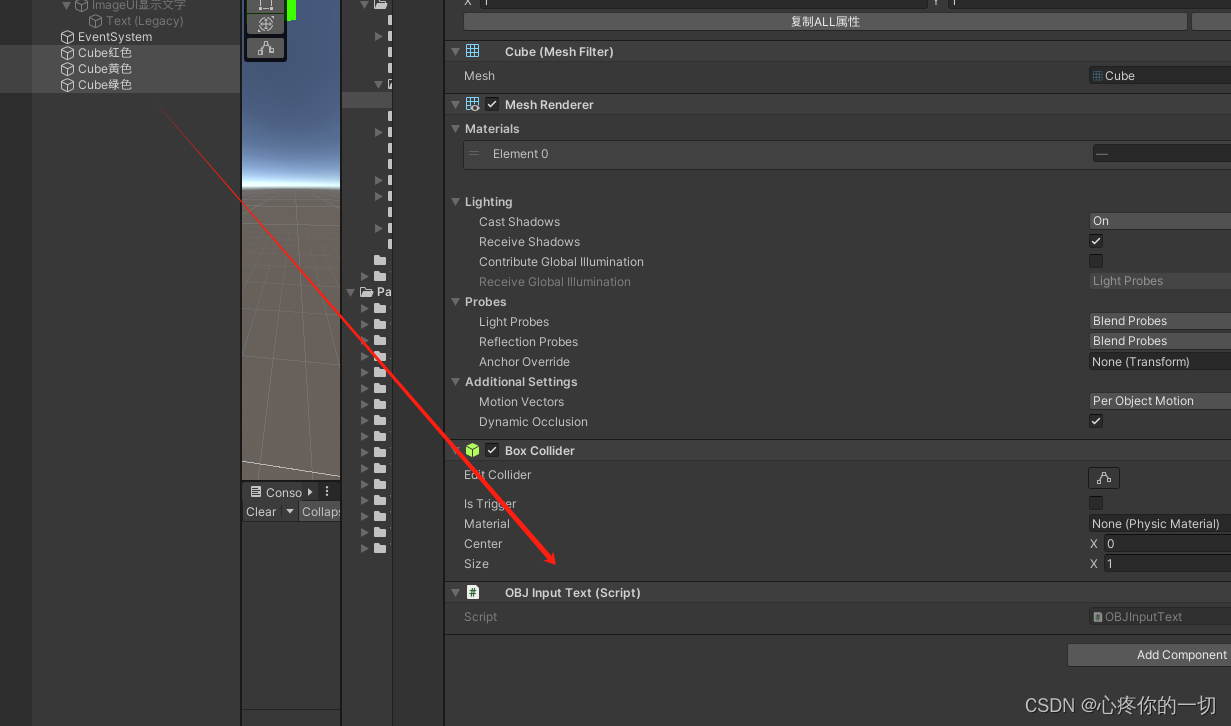The image size is (1231, 726).
Task: Open the custom editor tools button in scene toolbar
Action: [266, 47]
